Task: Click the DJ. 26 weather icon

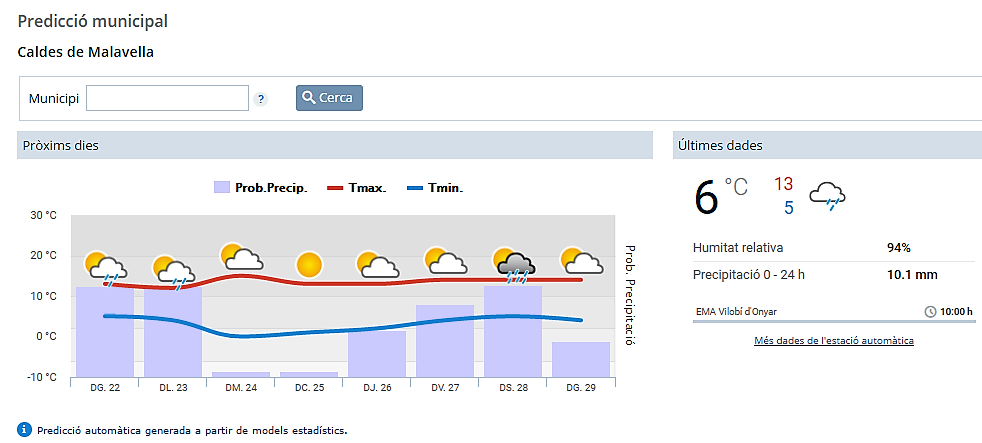Action: pyautogui.click(x=377, y=266)
